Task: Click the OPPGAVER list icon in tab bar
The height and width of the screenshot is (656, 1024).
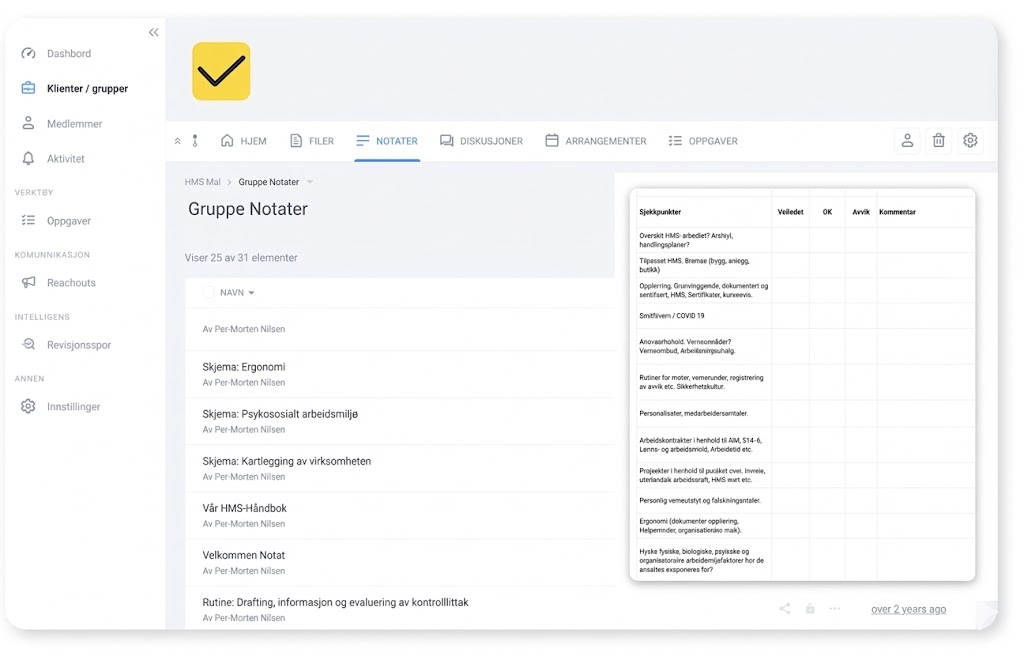Action: (x=675, y=140)
